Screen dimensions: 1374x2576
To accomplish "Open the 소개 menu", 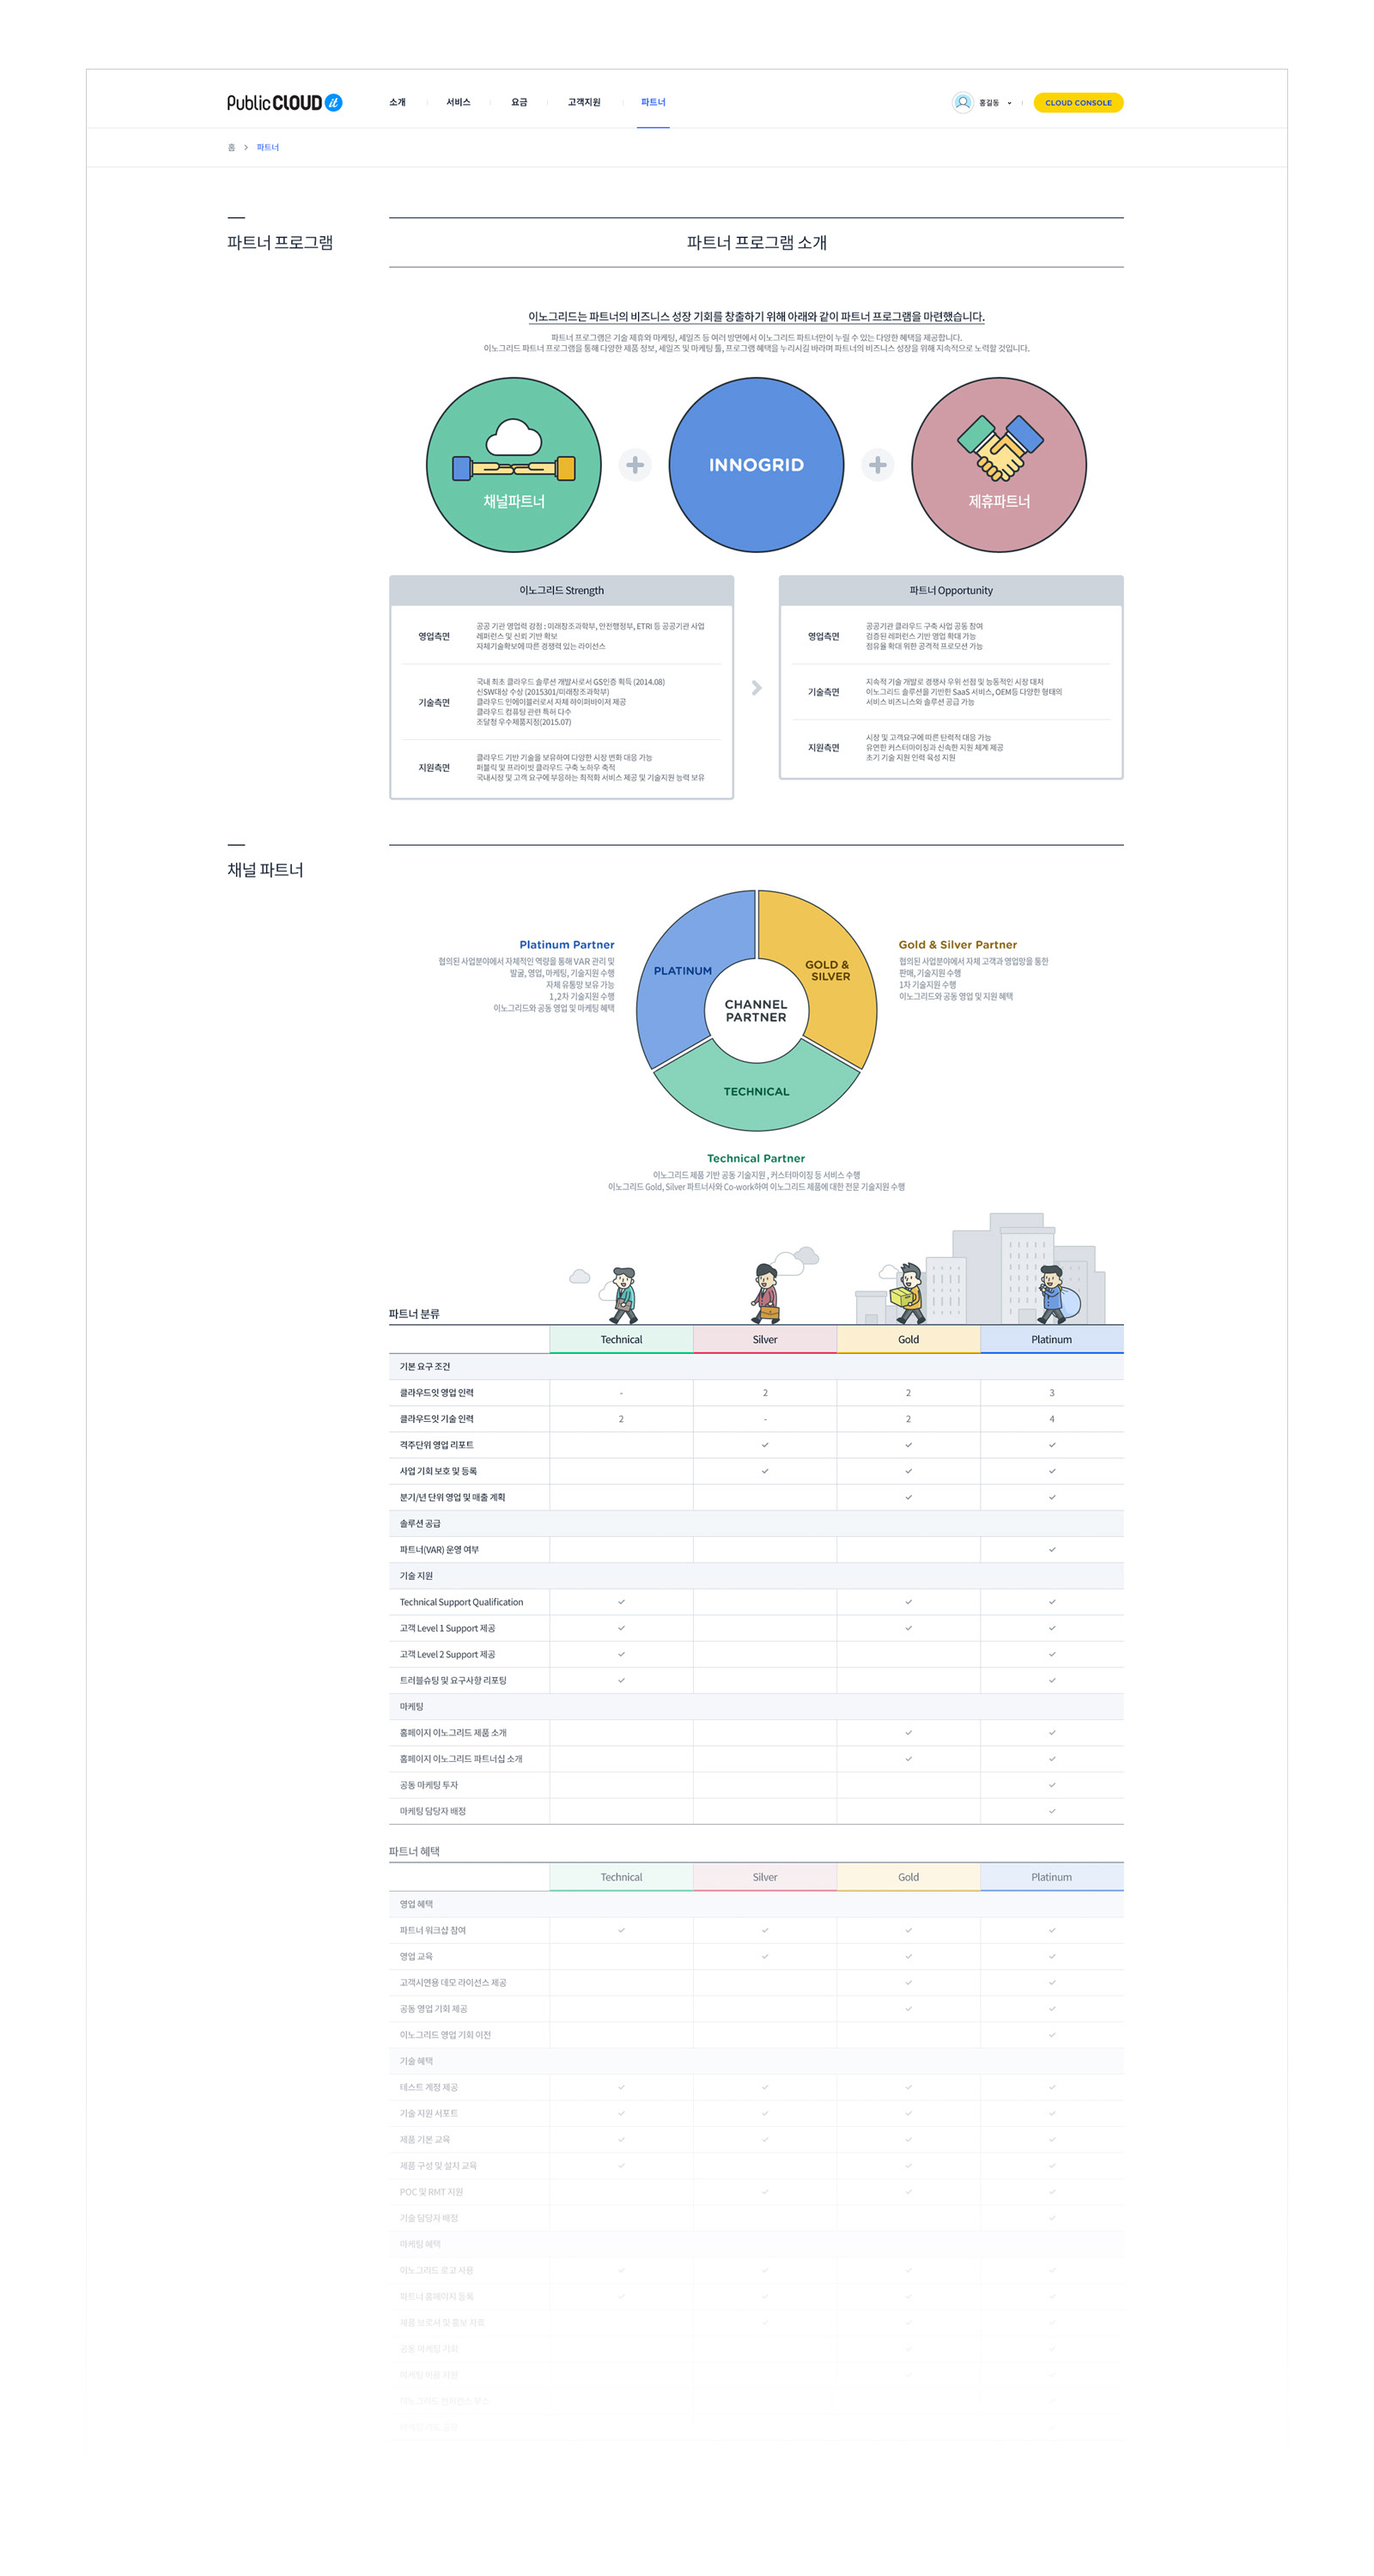I will click(x=397, y=102).
